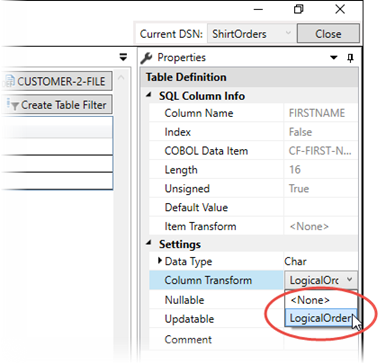Select the CUSTOMER-2-FILE table button
Screen dimensions: 386x364
[x=57, y=81]
